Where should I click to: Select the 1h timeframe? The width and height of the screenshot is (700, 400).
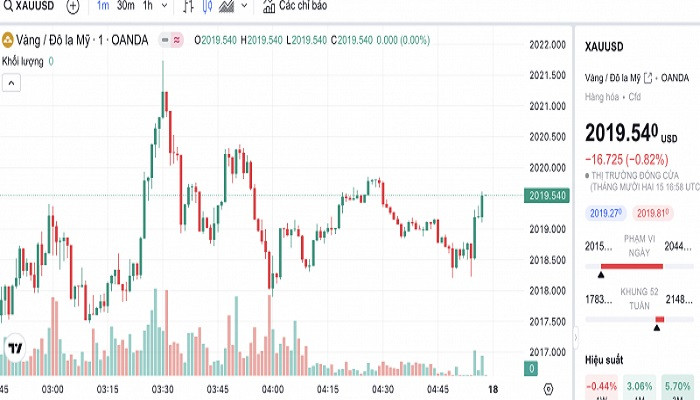click(x=147, y=6)
